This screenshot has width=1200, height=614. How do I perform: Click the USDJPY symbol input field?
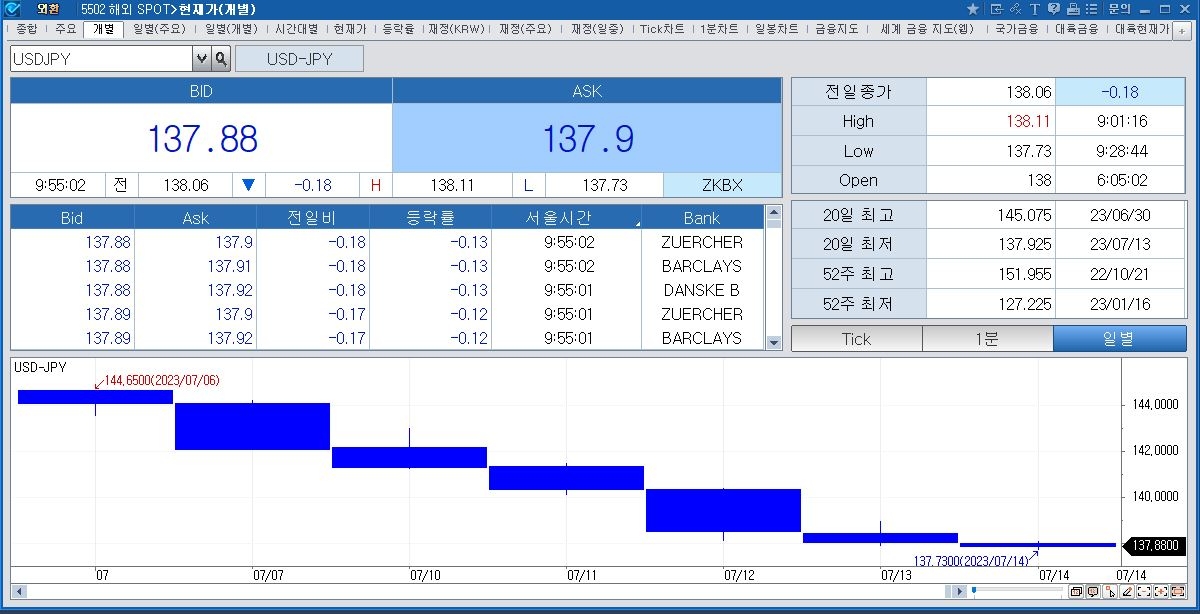pos(102,59)
